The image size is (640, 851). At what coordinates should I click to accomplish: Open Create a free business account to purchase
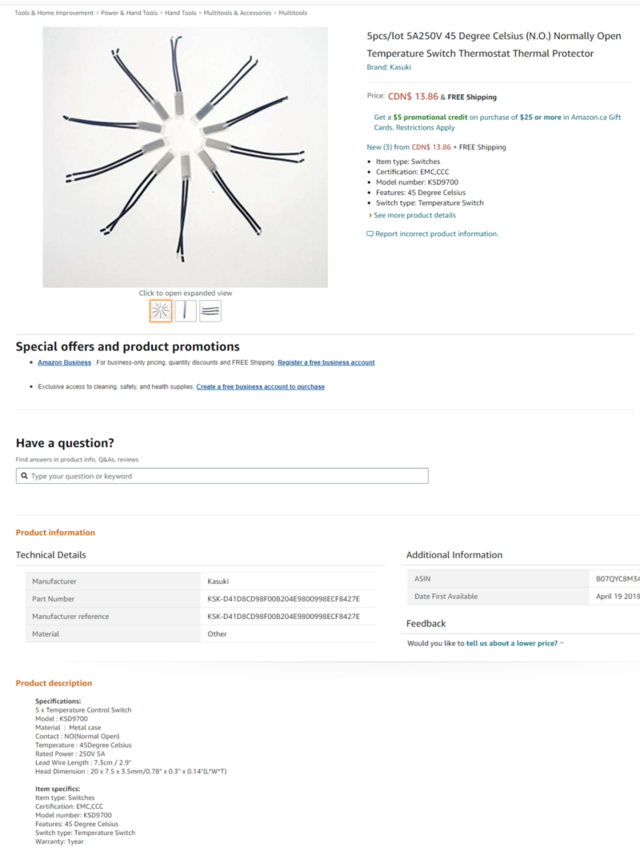pos(261,387)
